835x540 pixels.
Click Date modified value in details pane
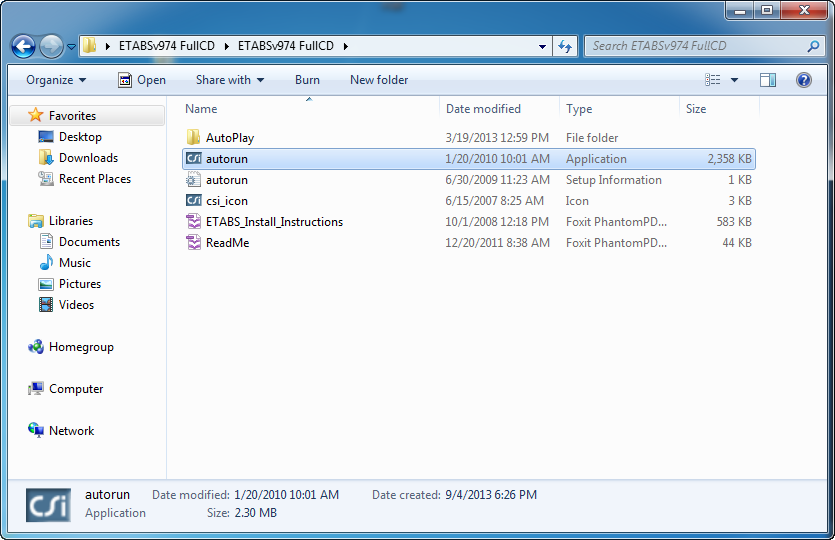click(286, 495)
